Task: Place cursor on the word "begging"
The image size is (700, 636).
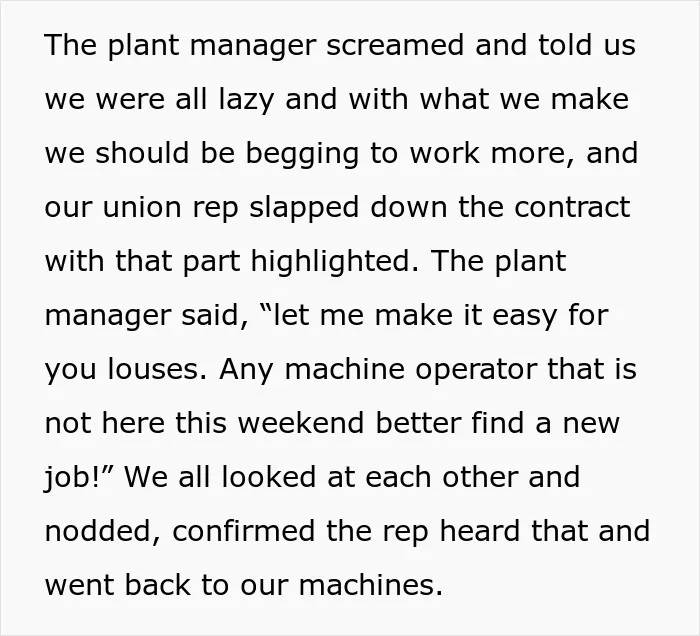Action: (302, 154)
